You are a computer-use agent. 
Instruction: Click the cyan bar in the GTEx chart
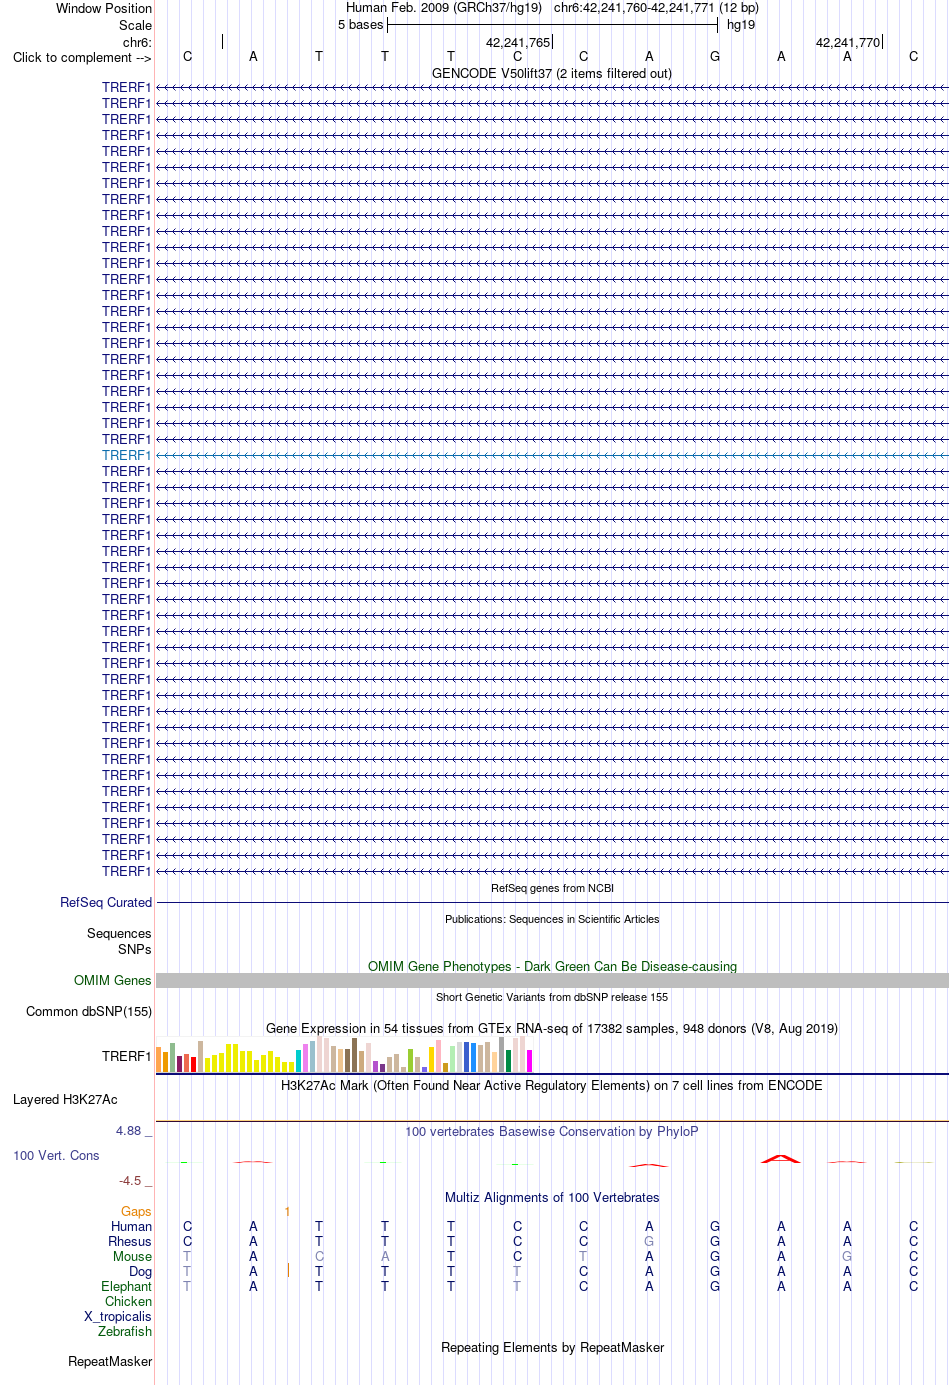[x=299, y=1061]
